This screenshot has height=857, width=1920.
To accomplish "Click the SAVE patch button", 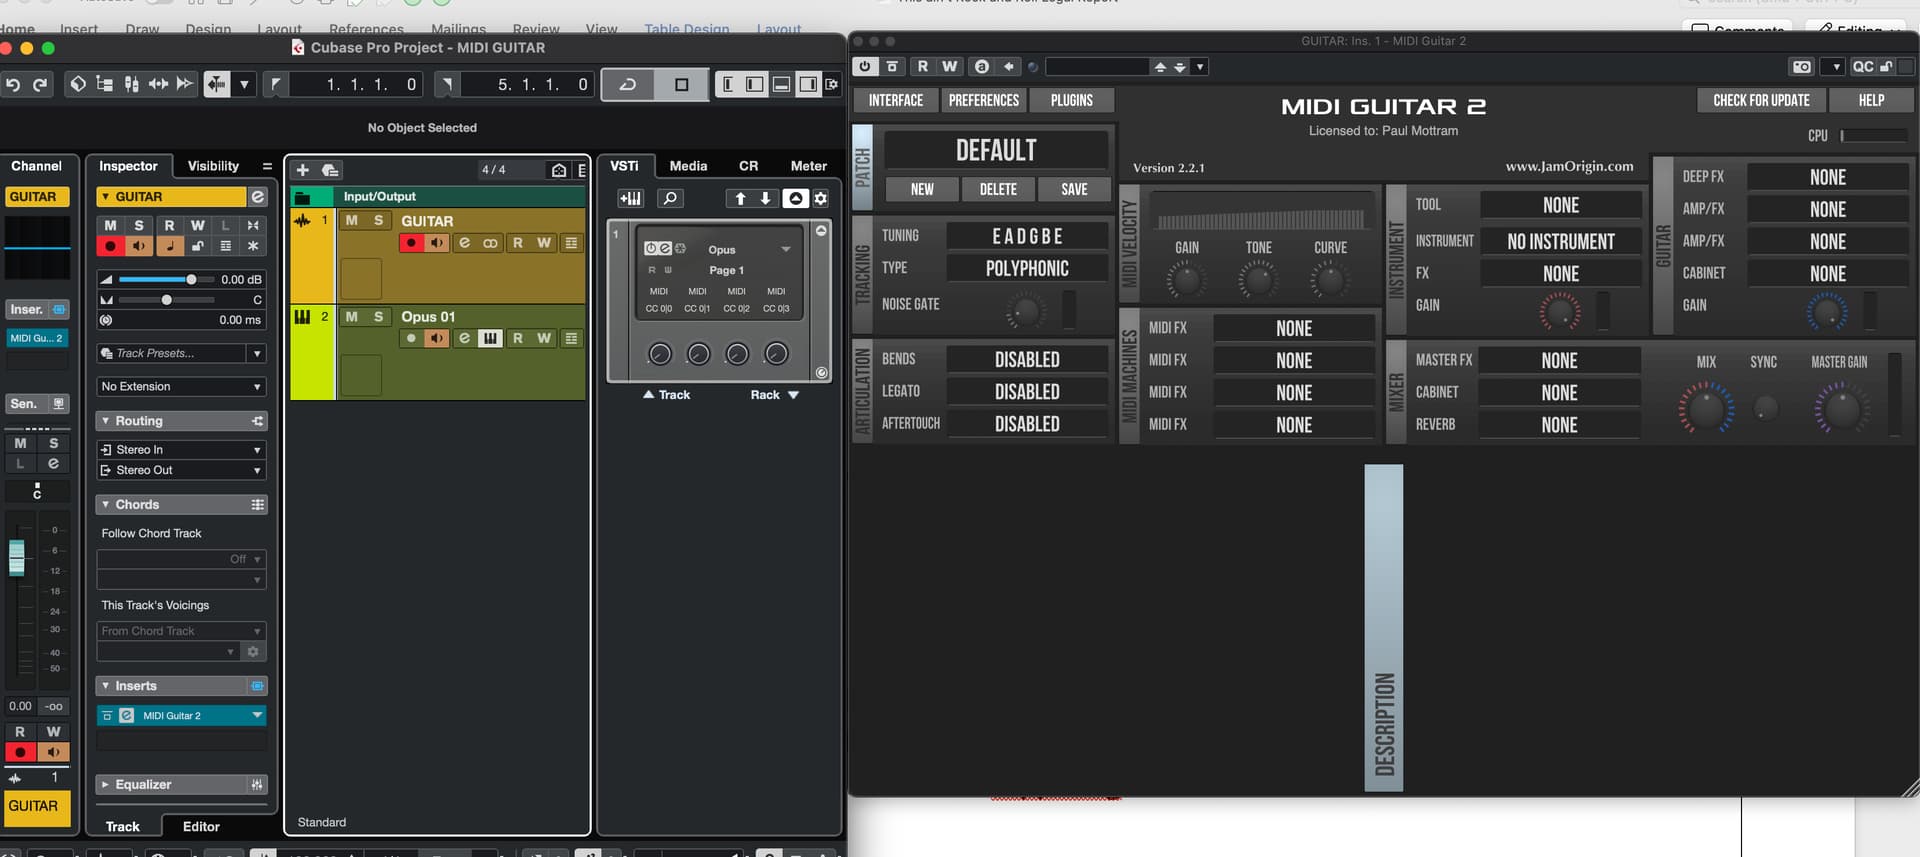I will (x=1074, y=189).
